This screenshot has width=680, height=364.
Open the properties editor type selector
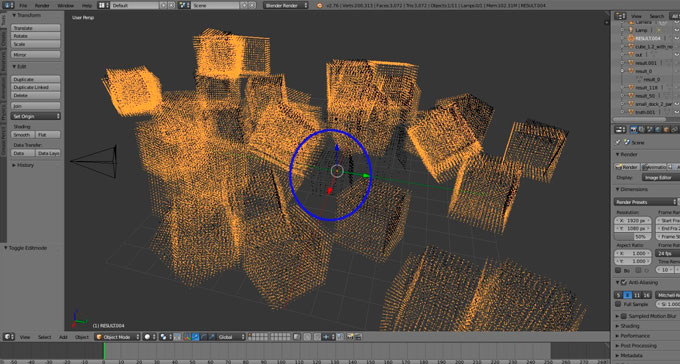[x=621, y=130]
